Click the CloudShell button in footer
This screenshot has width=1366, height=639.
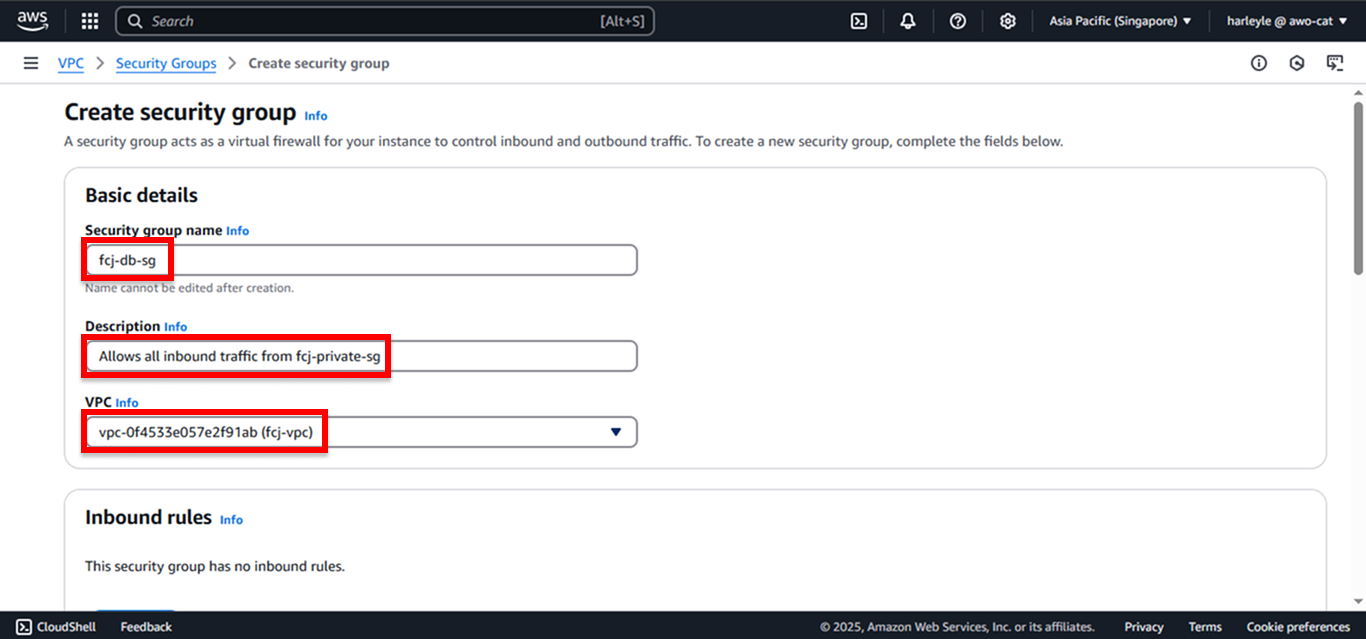(56, 627)
